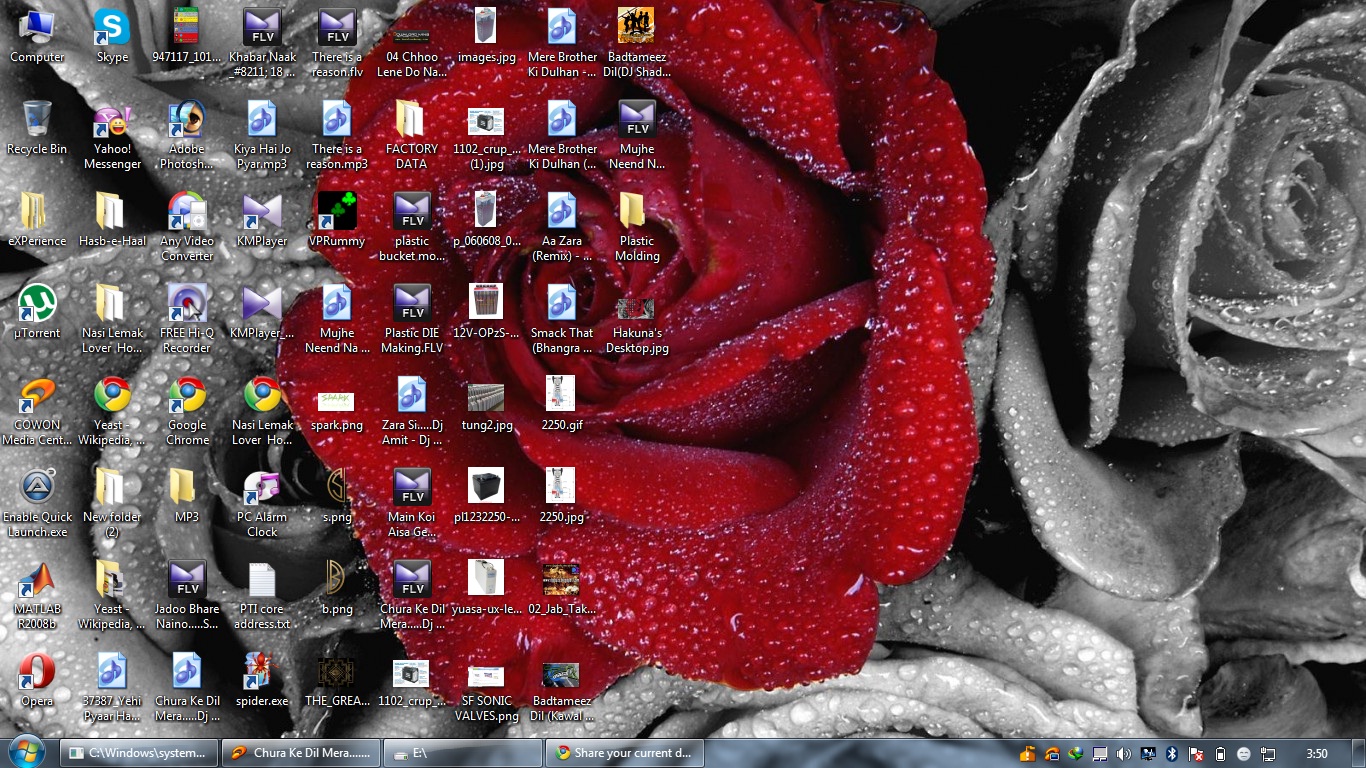Click the VPRummy game icon
This screenshot has width=1366, height=768.
(x=337, y=212)
